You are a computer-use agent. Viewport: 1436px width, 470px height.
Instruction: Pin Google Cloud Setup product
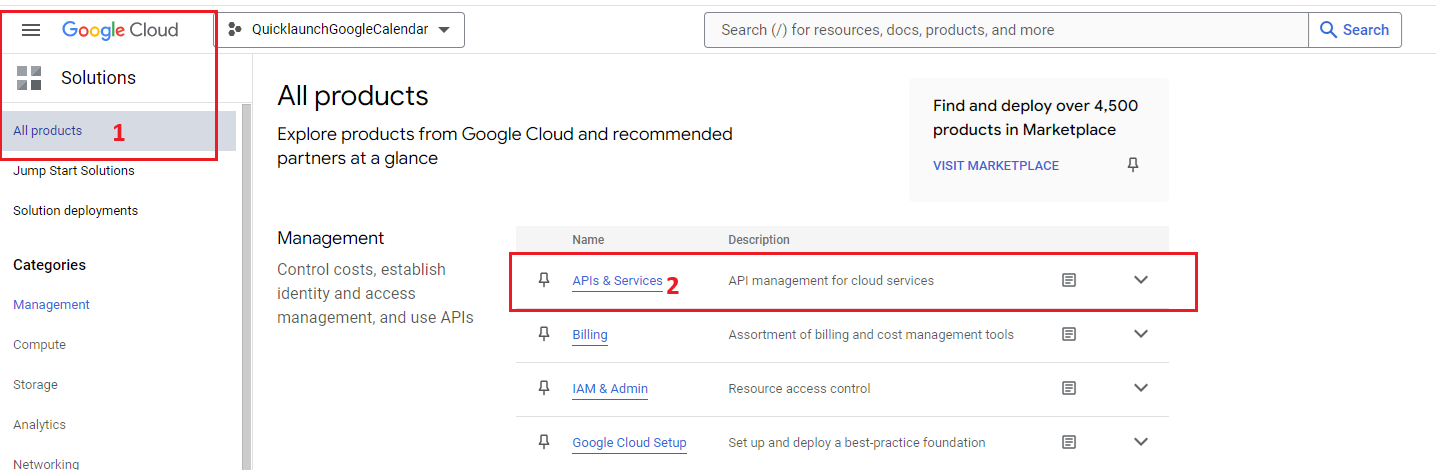pos(544,442)
